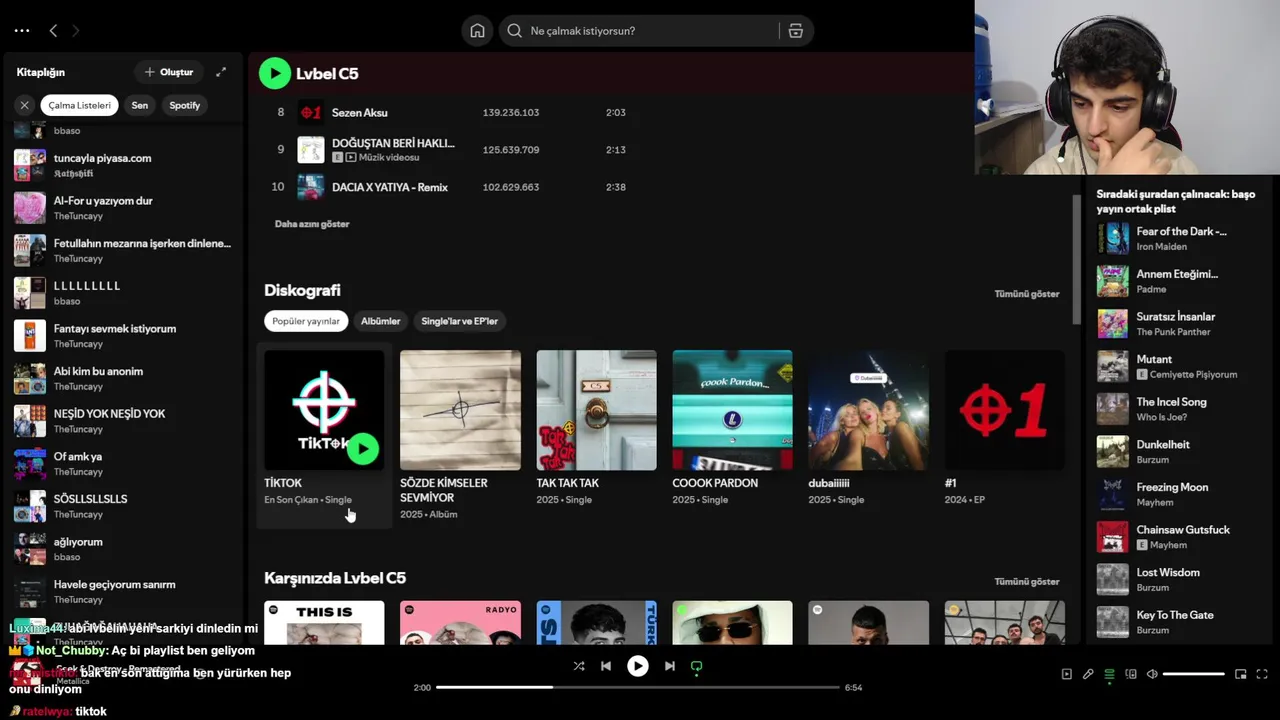This screenshot has height=720, width=1280.
Task: Select the Sen filter chip
Action: (x=140, y=105)
